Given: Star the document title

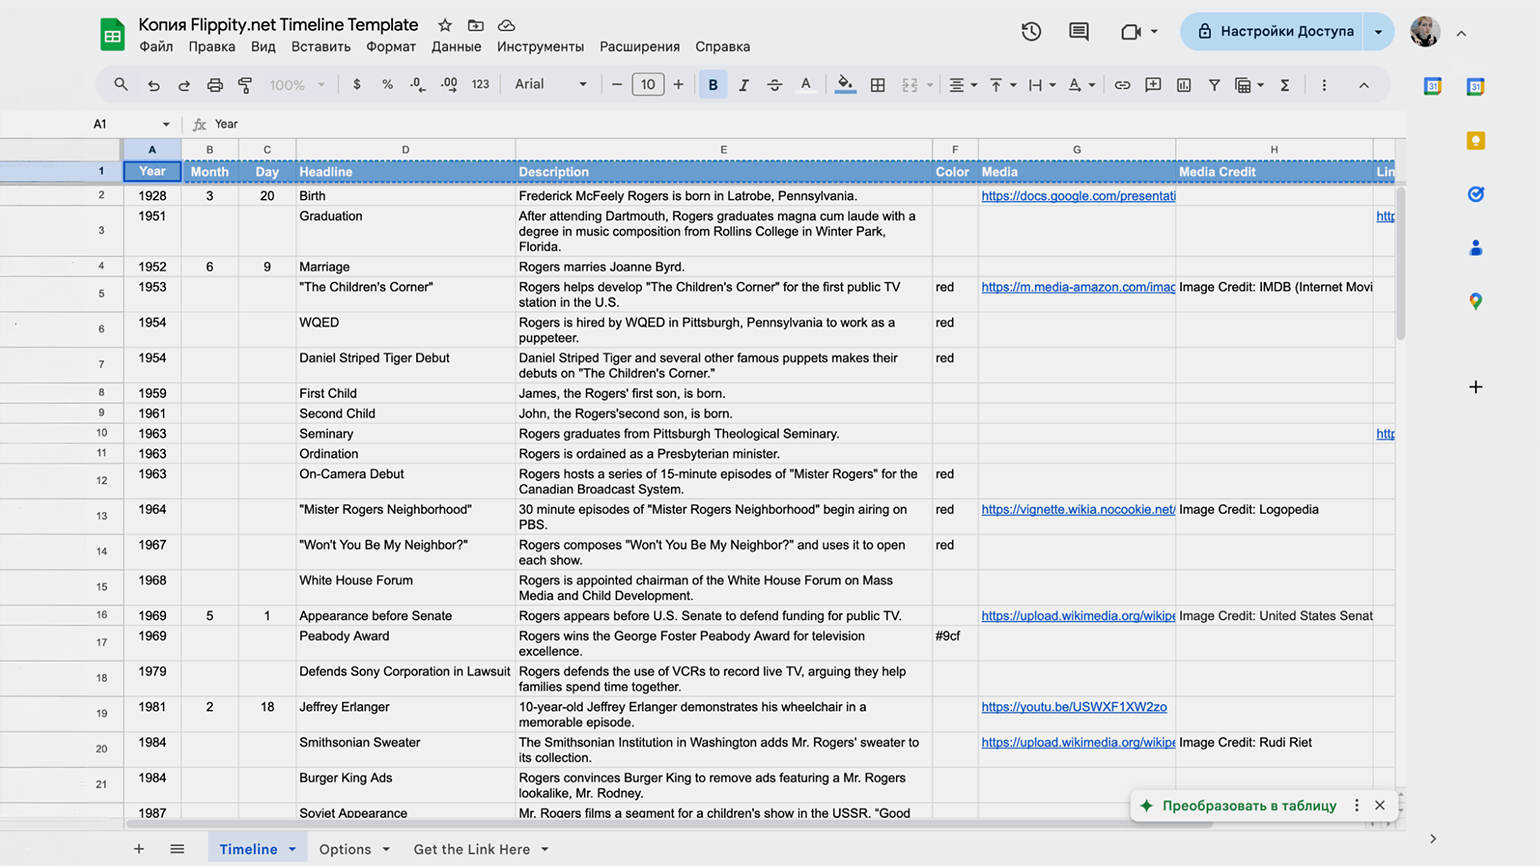Looking at the screenshot, I should [445, 25].
